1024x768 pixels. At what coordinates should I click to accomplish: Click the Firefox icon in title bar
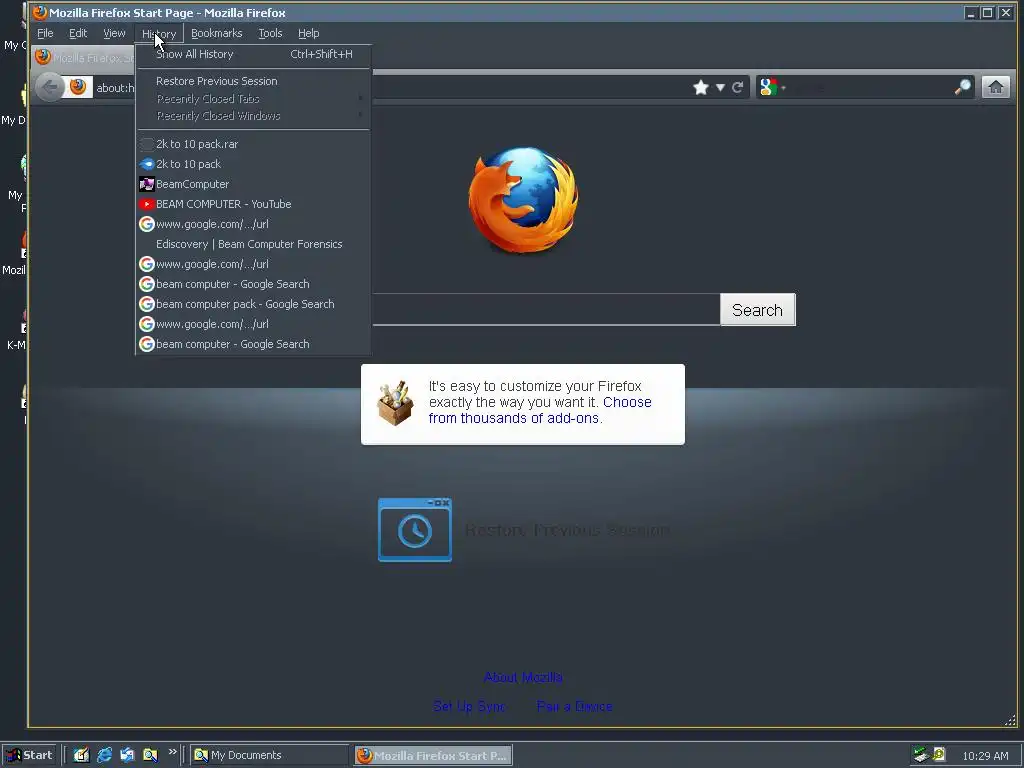pos(39,12)
